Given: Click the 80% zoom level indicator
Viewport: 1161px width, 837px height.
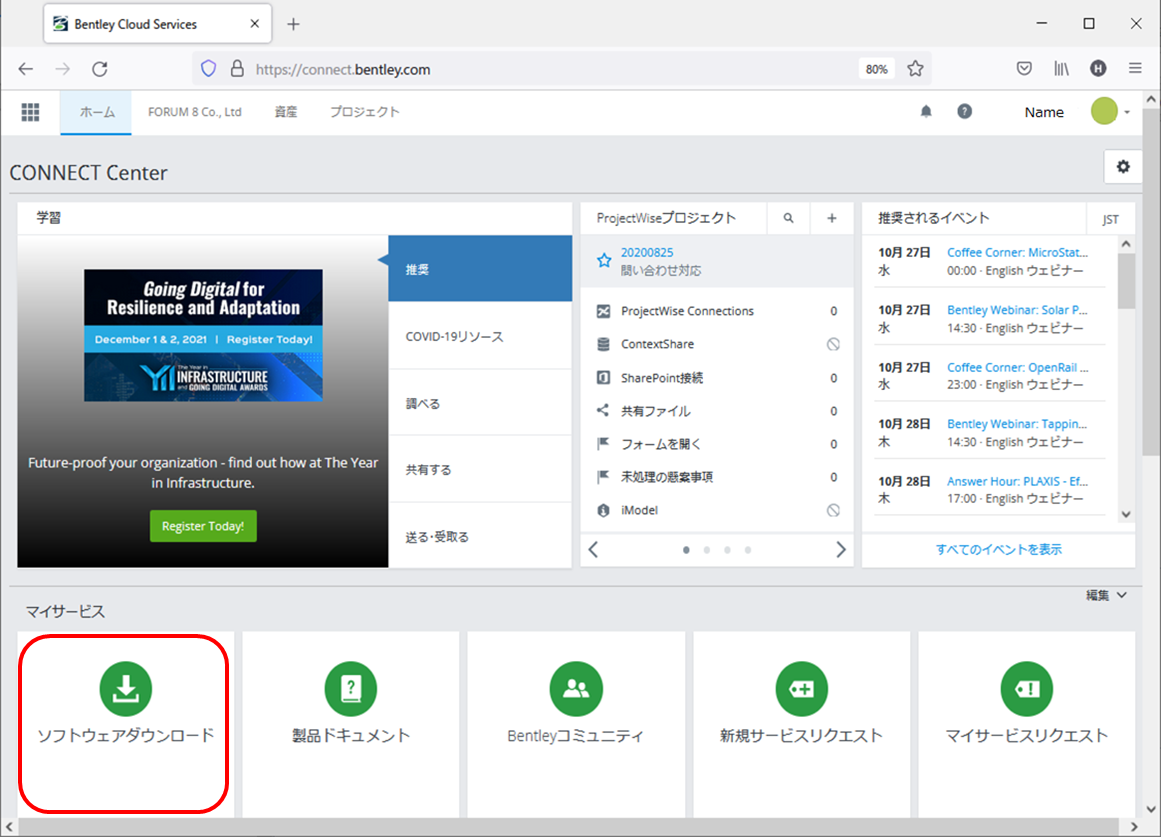Looking at the screenshot, I should [x=876, y=69].
